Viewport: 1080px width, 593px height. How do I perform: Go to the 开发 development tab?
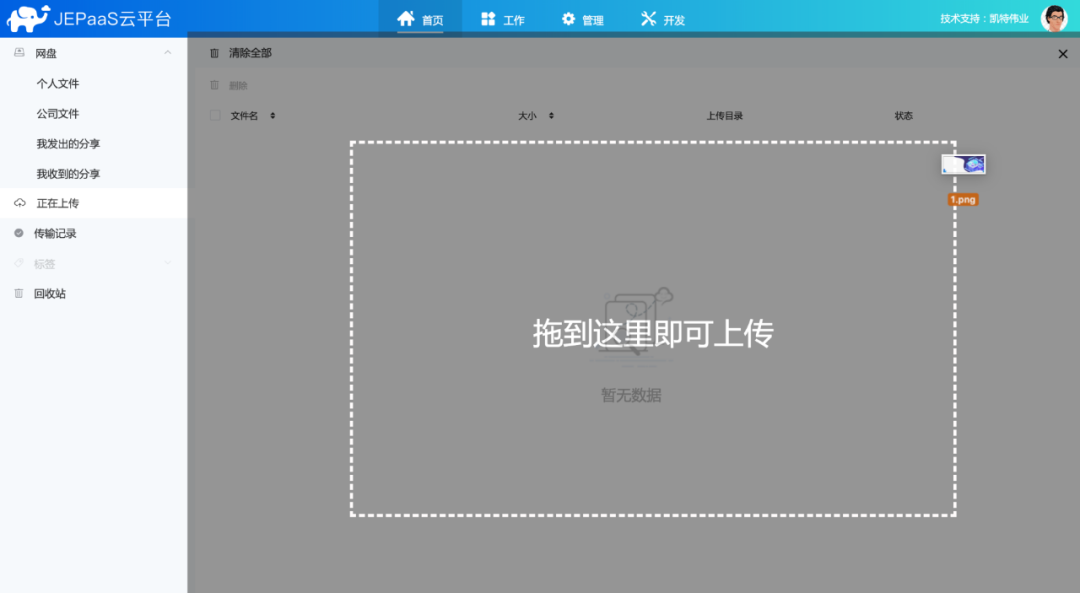click(x=663, y=19)
